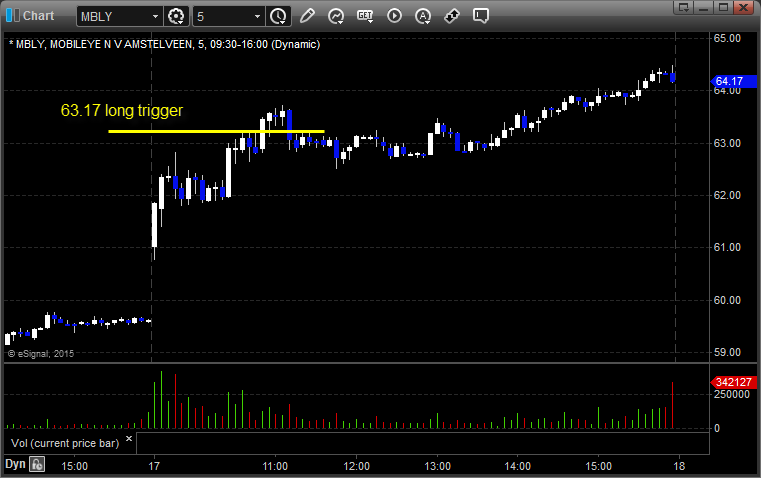Minimize the Chart window
The height and width of the screenshot is (478, 761).
[703, 7]
